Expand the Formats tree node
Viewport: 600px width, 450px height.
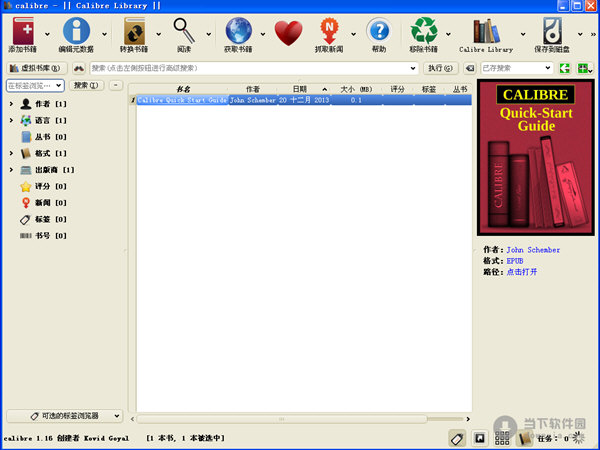[11, 153]
